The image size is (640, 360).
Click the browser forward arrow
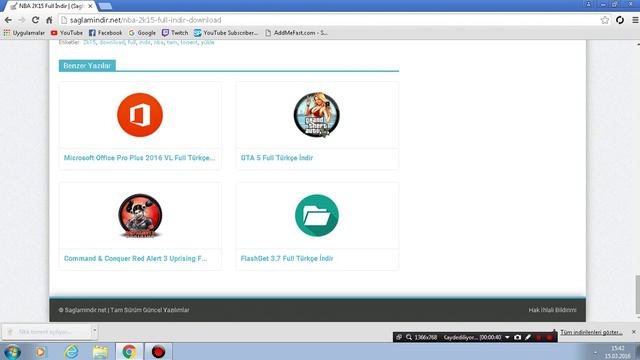tap(22, 20)
